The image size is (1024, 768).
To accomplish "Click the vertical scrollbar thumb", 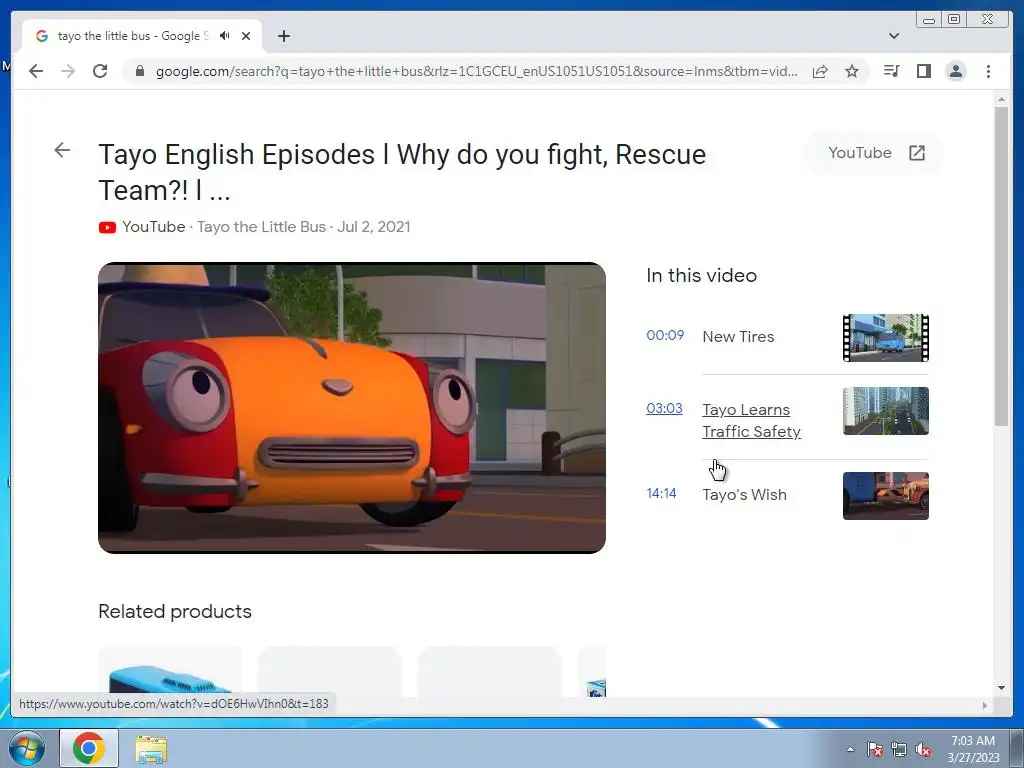I will click(x=1001, y=266).
